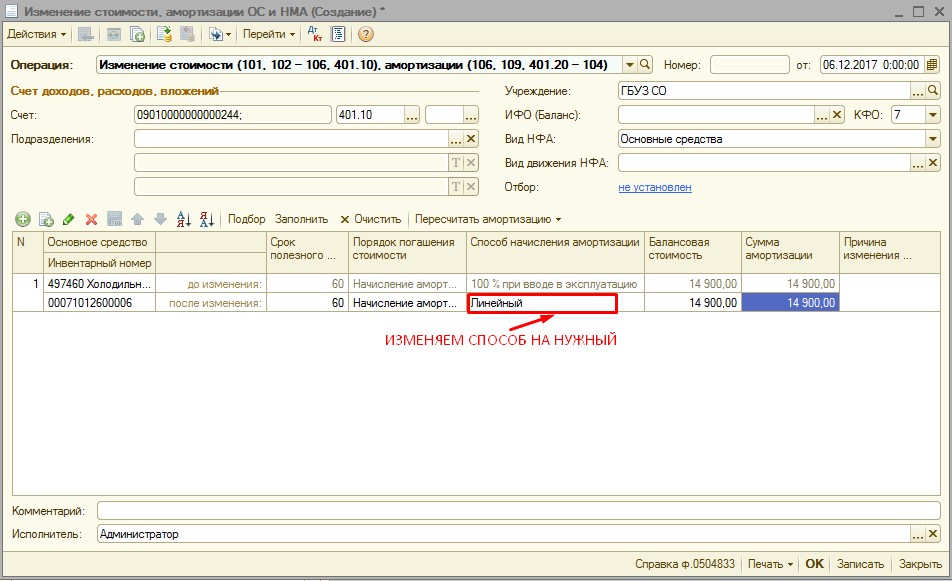
Task: Click the pencil edit row icon
Action: click(x=68, y=219)
